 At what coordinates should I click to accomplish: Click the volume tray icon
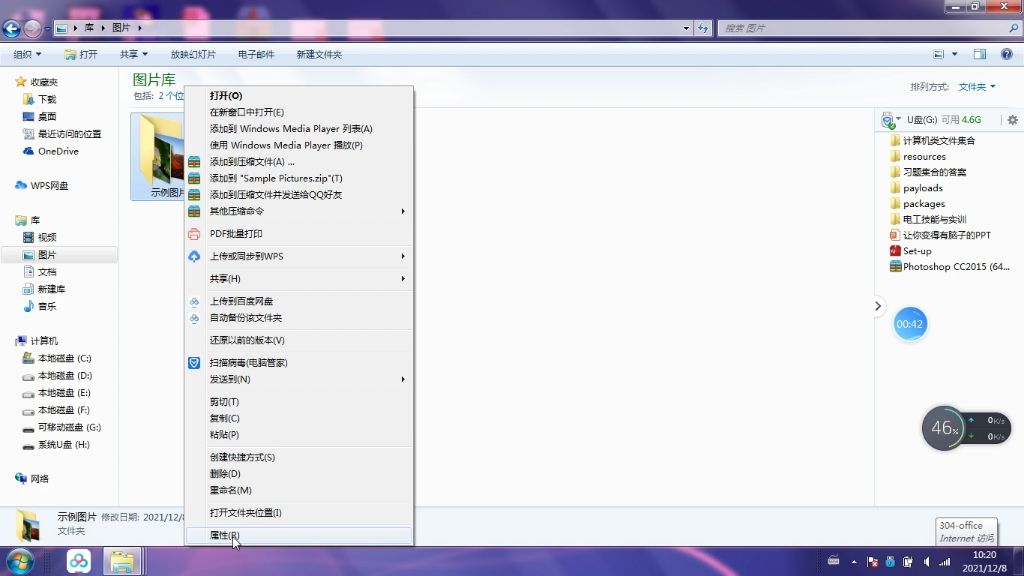pos(926,562)
